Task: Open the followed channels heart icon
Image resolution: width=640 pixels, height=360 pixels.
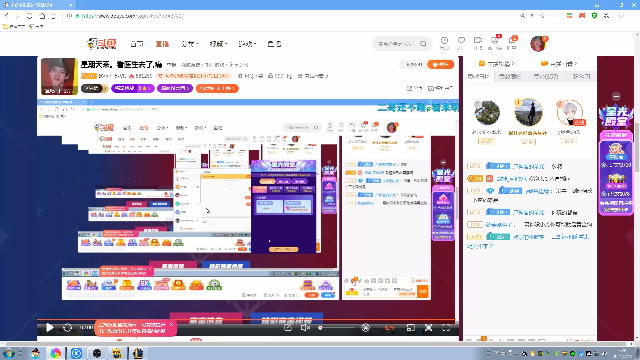Action: (461, 42)
